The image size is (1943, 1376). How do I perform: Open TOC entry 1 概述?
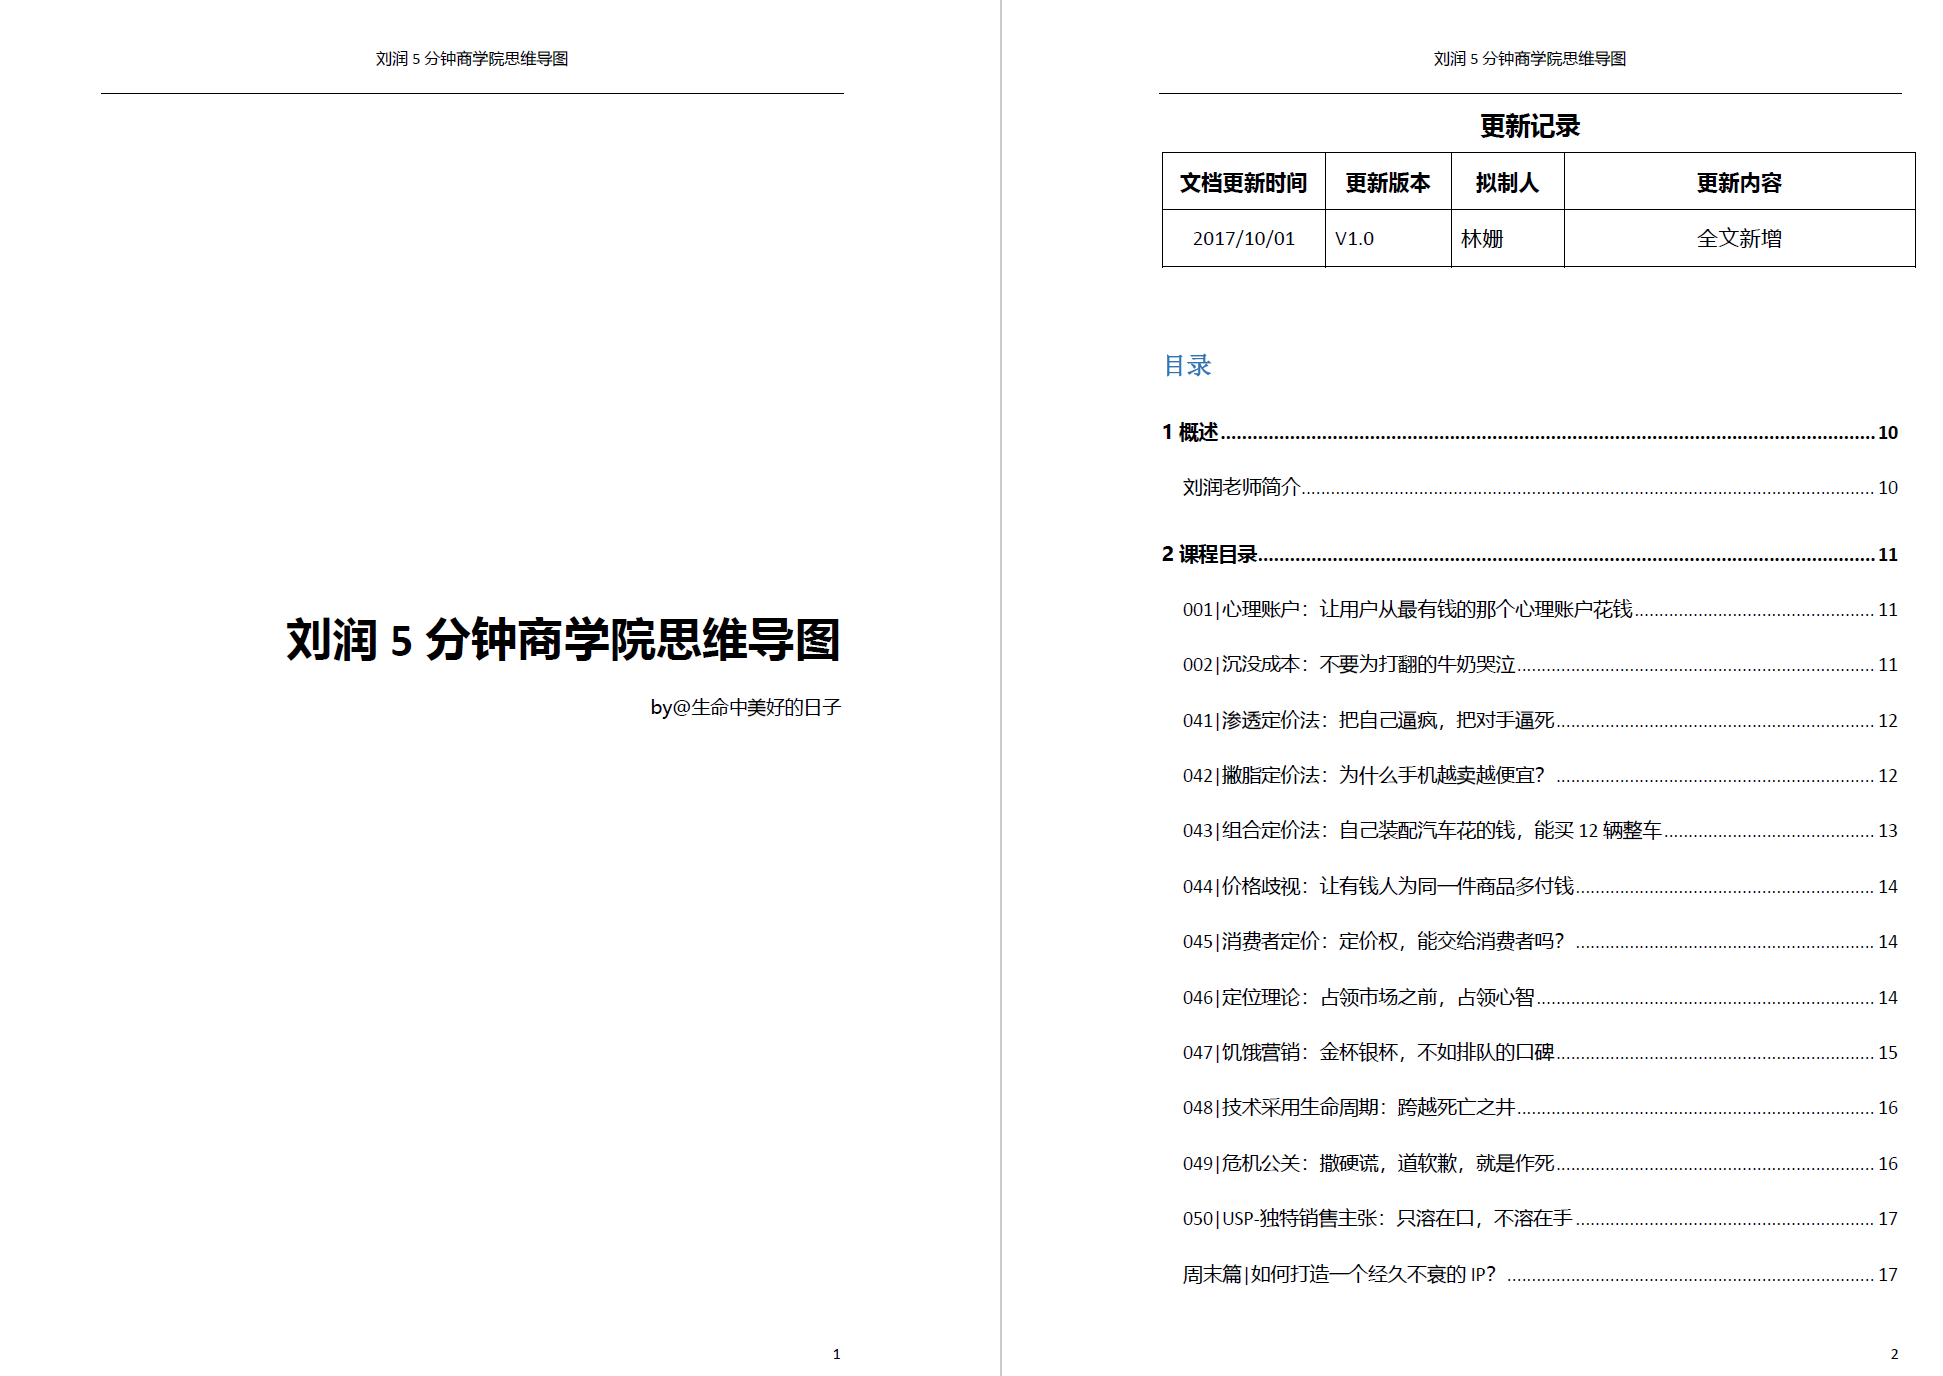pyautogui.click(x=1190, y=432)
